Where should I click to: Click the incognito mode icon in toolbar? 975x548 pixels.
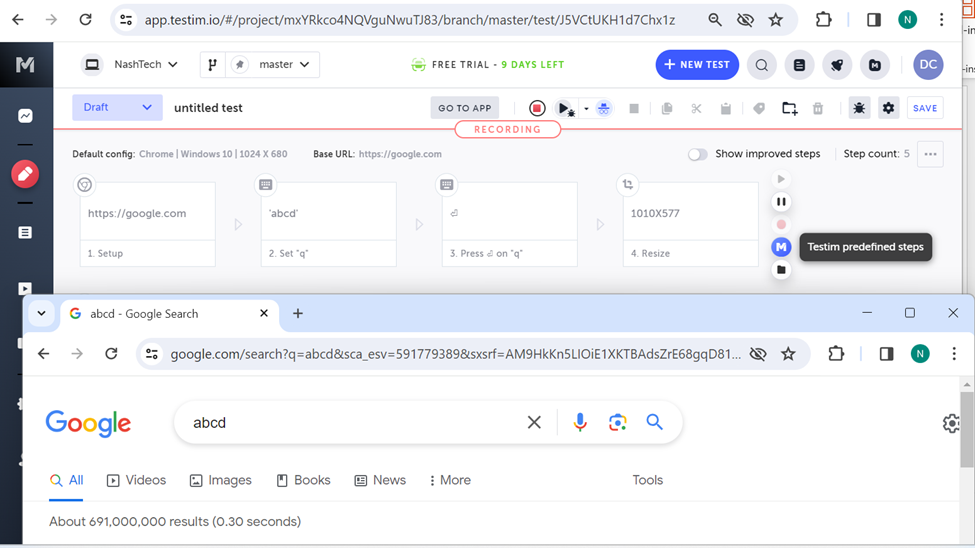click(603, 108)
